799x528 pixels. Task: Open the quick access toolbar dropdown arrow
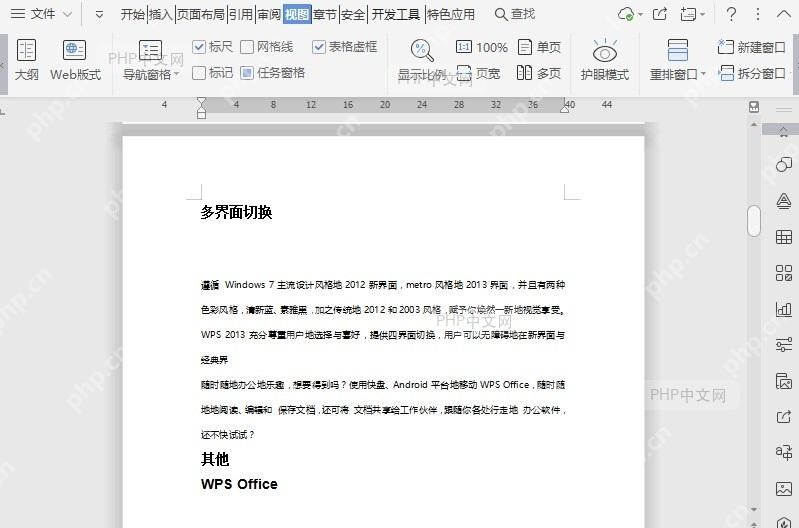point(99,14)
